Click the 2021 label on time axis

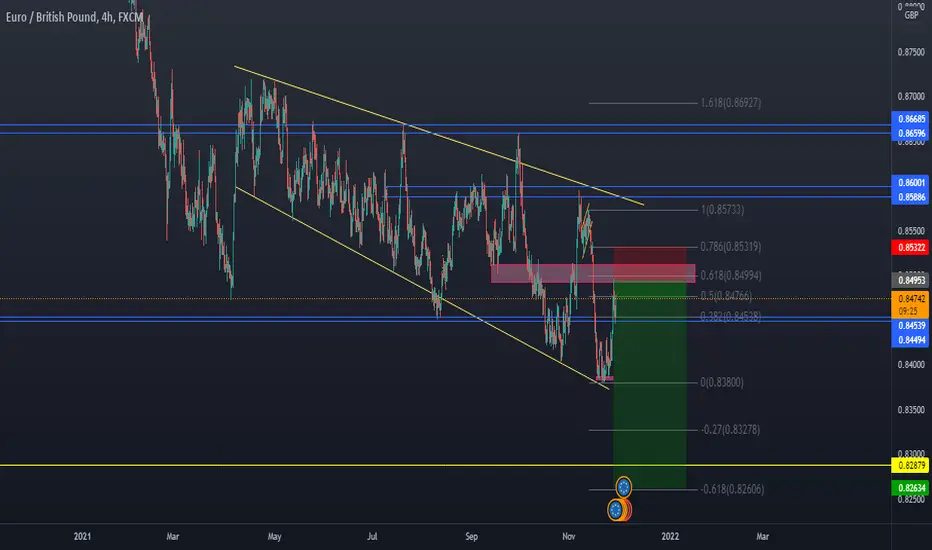[82, 536]
